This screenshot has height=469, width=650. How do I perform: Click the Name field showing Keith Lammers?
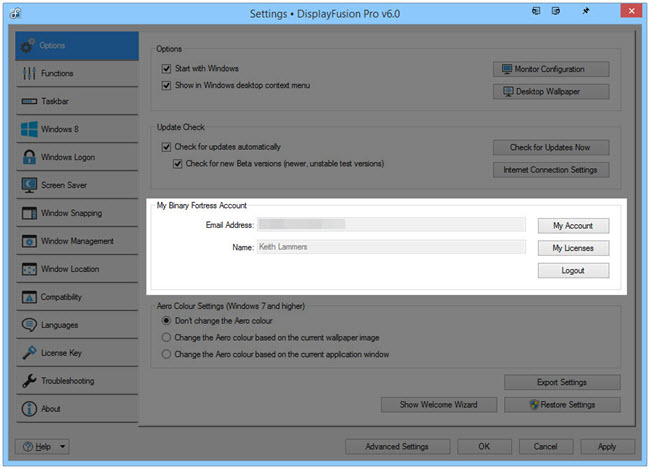[391, 247]
